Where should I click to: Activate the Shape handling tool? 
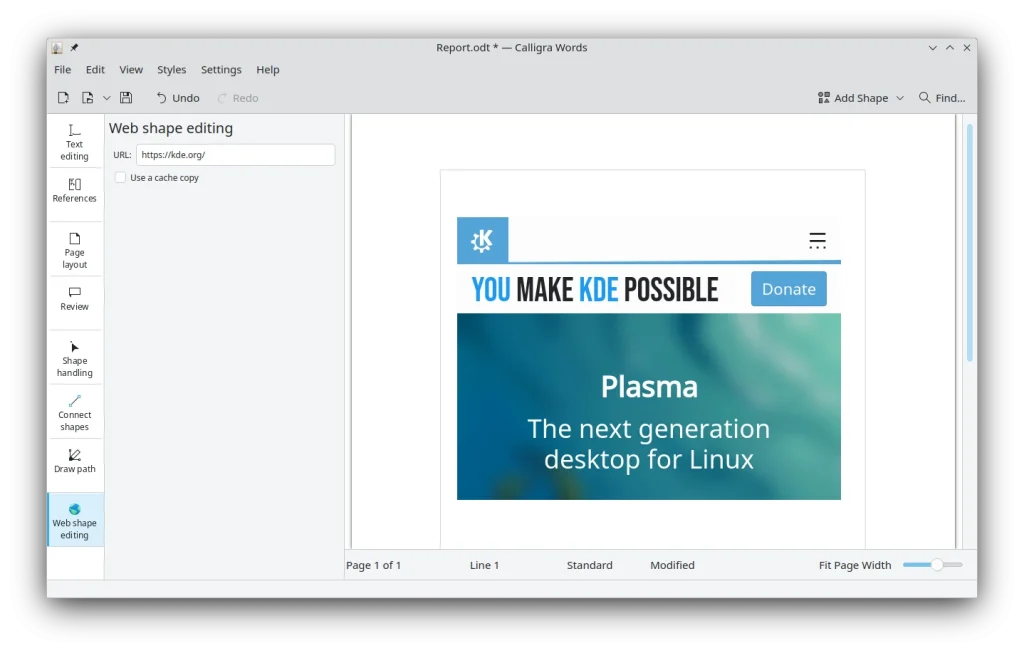74,359
